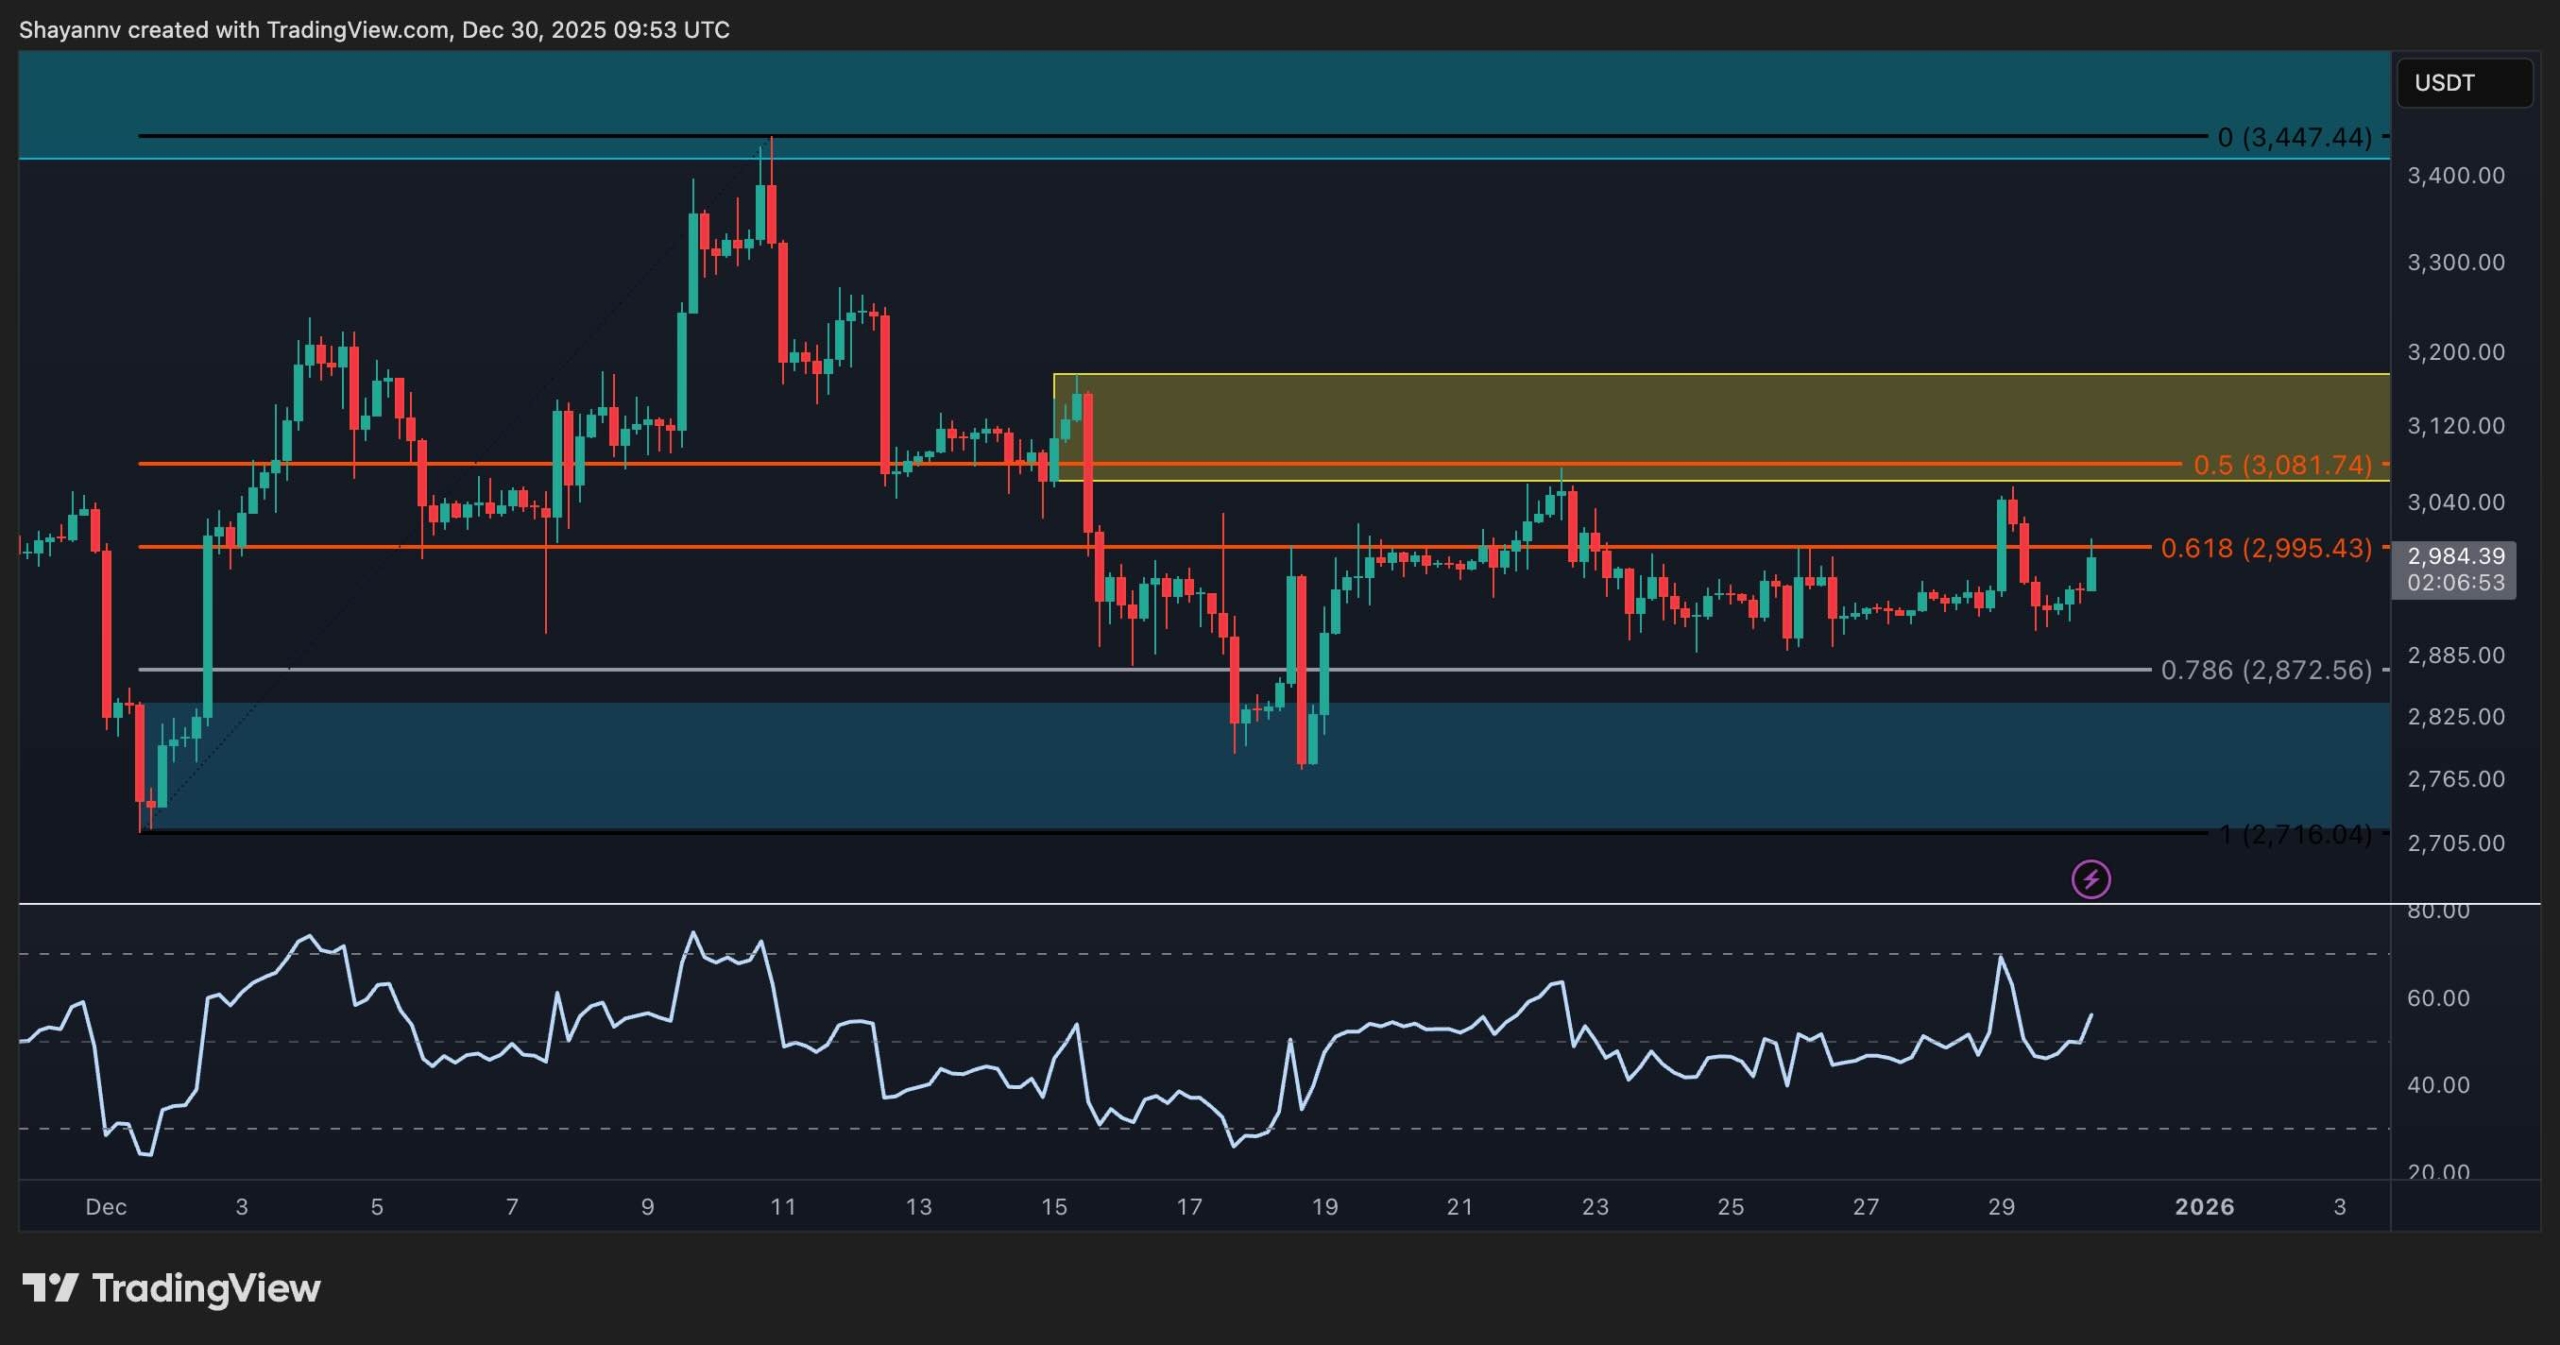2560x1345 pixels.
Task: Click the 2026 label on time axis
Action: [2204, 1206]
